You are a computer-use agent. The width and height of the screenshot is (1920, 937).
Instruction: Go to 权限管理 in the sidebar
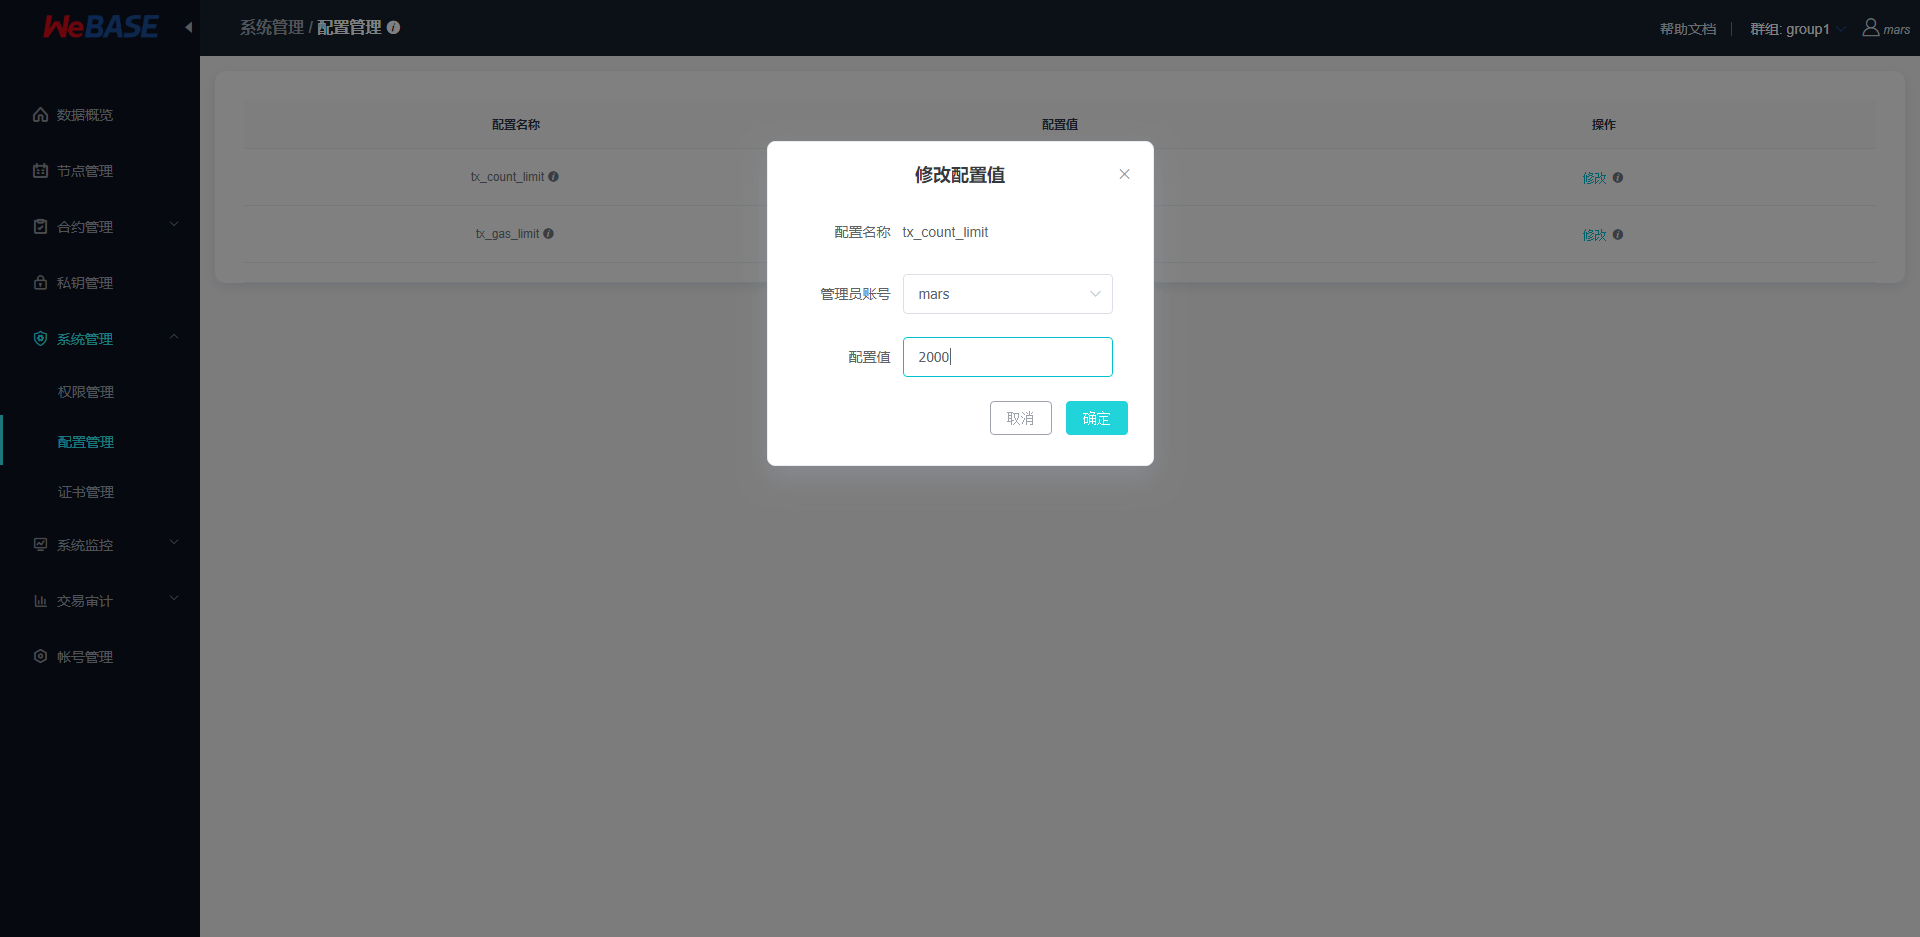(85, 391)
